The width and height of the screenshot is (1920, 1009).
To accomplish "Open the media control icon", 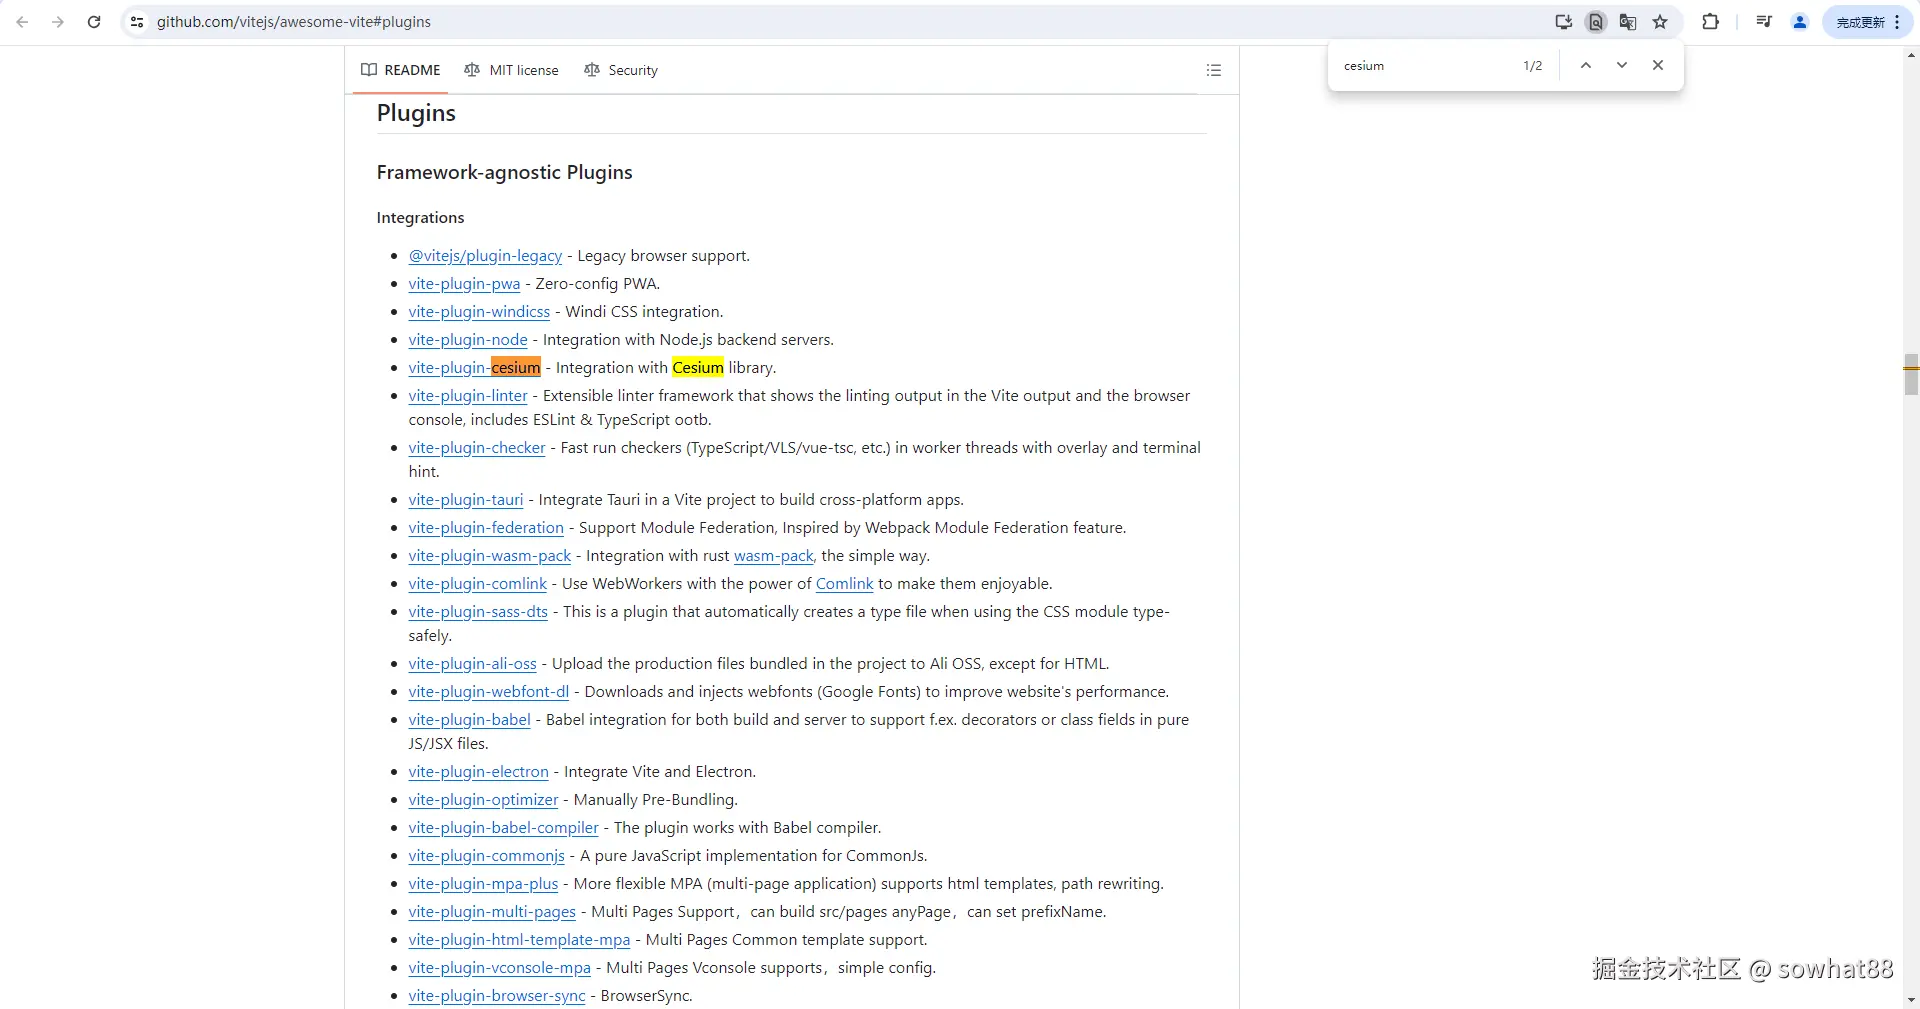I will (x=1764, y=22).
